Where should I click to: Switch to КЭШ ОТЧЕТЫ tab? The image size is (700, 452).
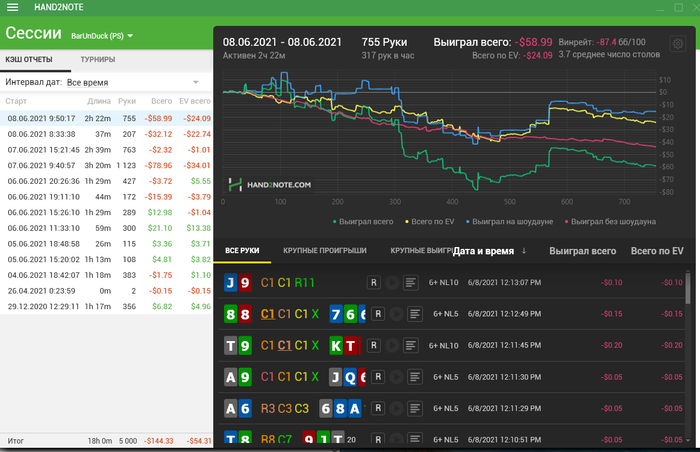29,59
